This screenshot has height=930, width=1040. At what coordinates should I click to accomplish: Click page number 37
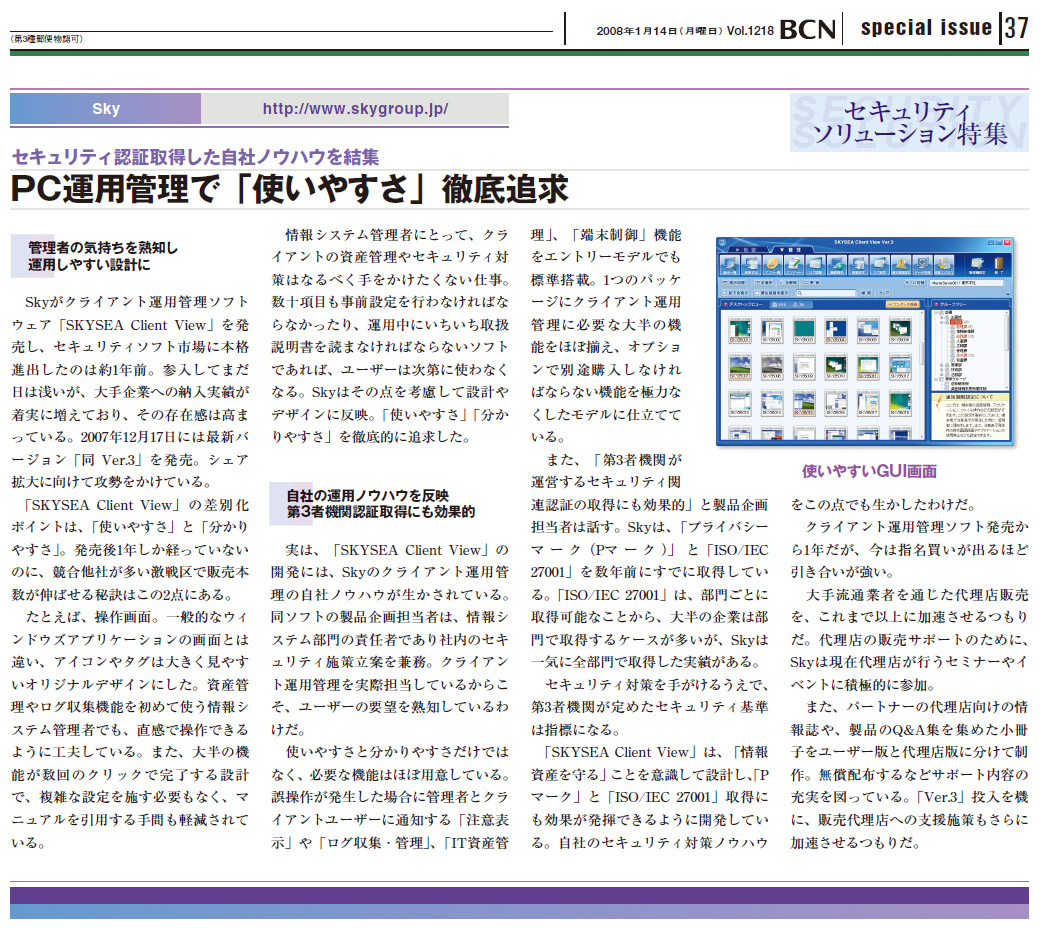click(x=1016, y=29)
